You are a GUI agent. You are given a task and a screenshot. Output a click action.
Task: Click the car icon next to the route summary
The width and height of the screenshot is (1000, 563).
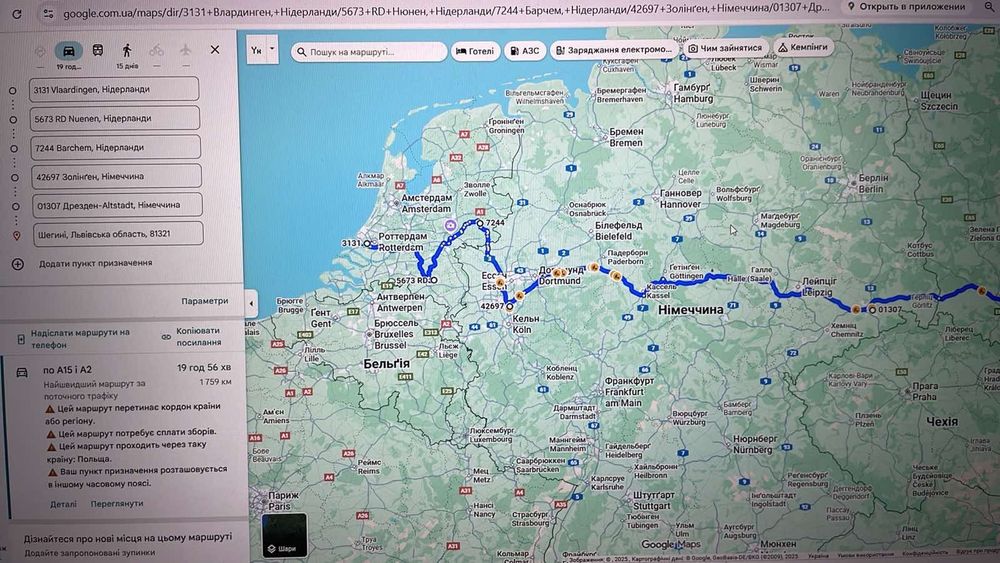pos(22,372)
